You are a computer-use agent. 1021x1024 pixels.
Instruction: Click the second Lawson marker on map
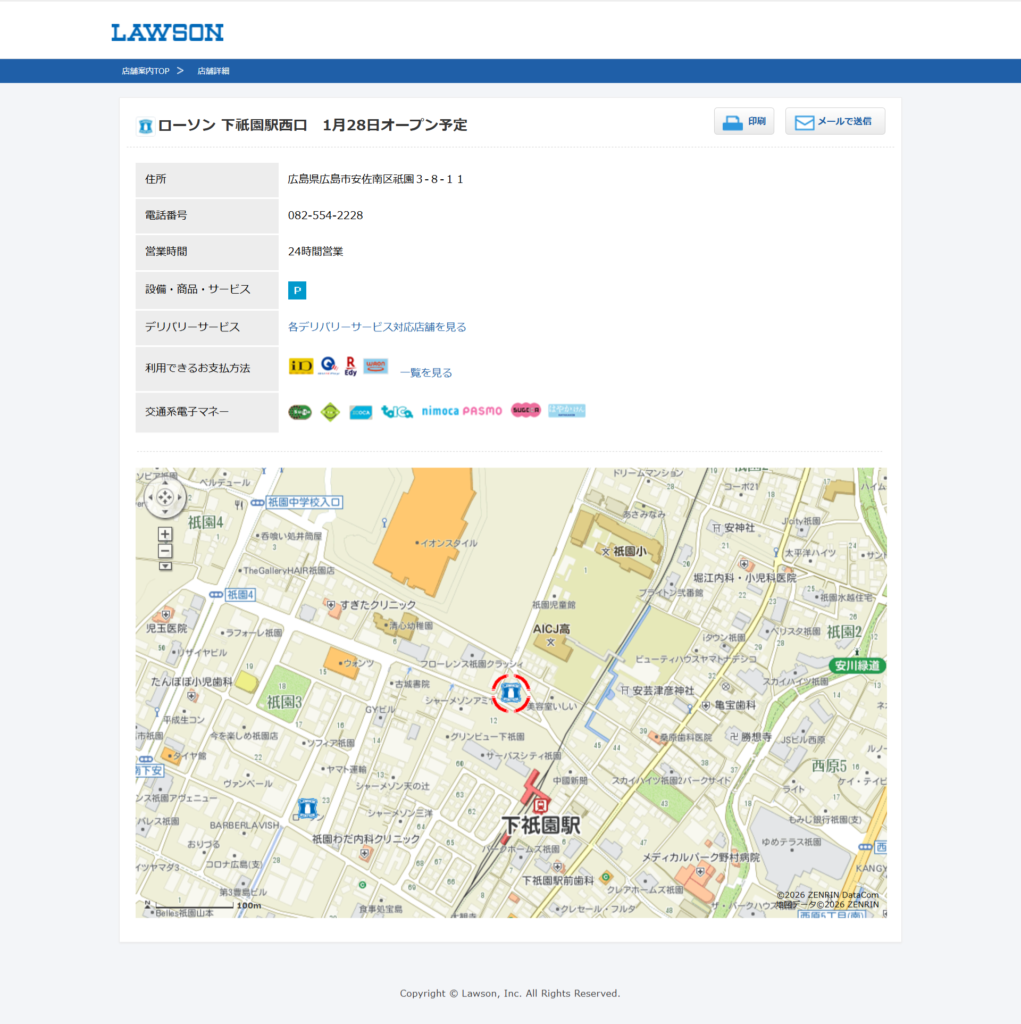(x=307, y=807)
